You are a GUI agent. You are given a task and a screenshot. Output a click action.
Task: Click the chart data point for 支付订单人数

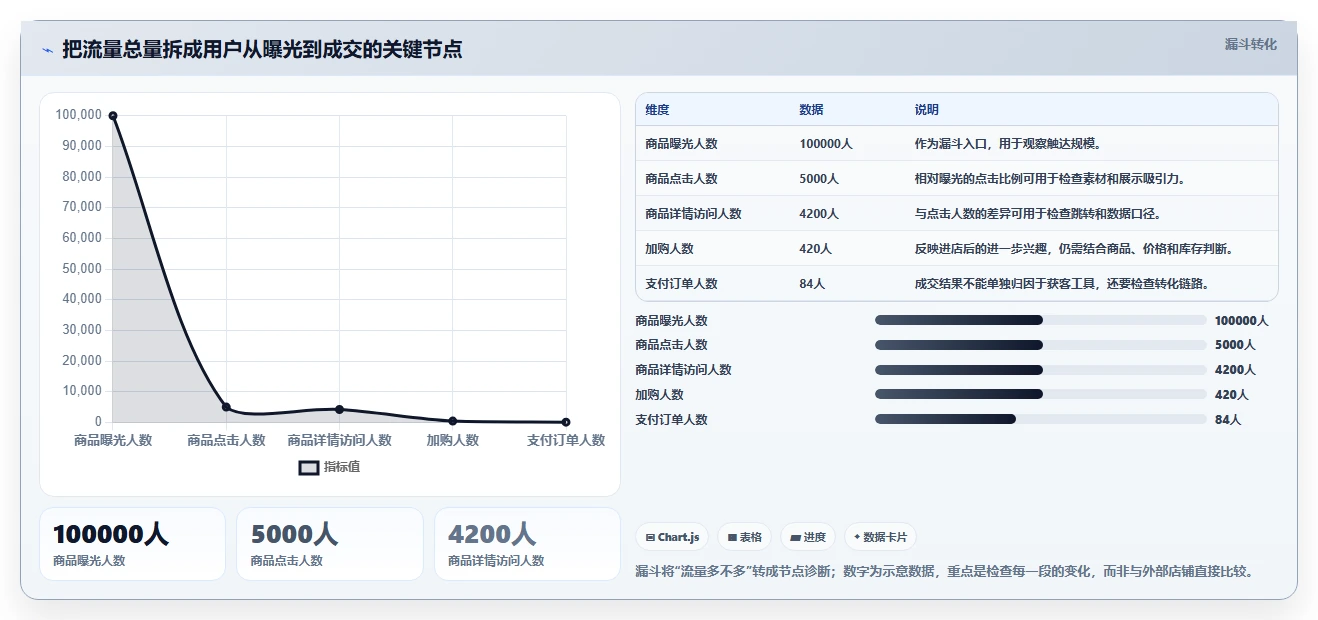click(566, 422)
